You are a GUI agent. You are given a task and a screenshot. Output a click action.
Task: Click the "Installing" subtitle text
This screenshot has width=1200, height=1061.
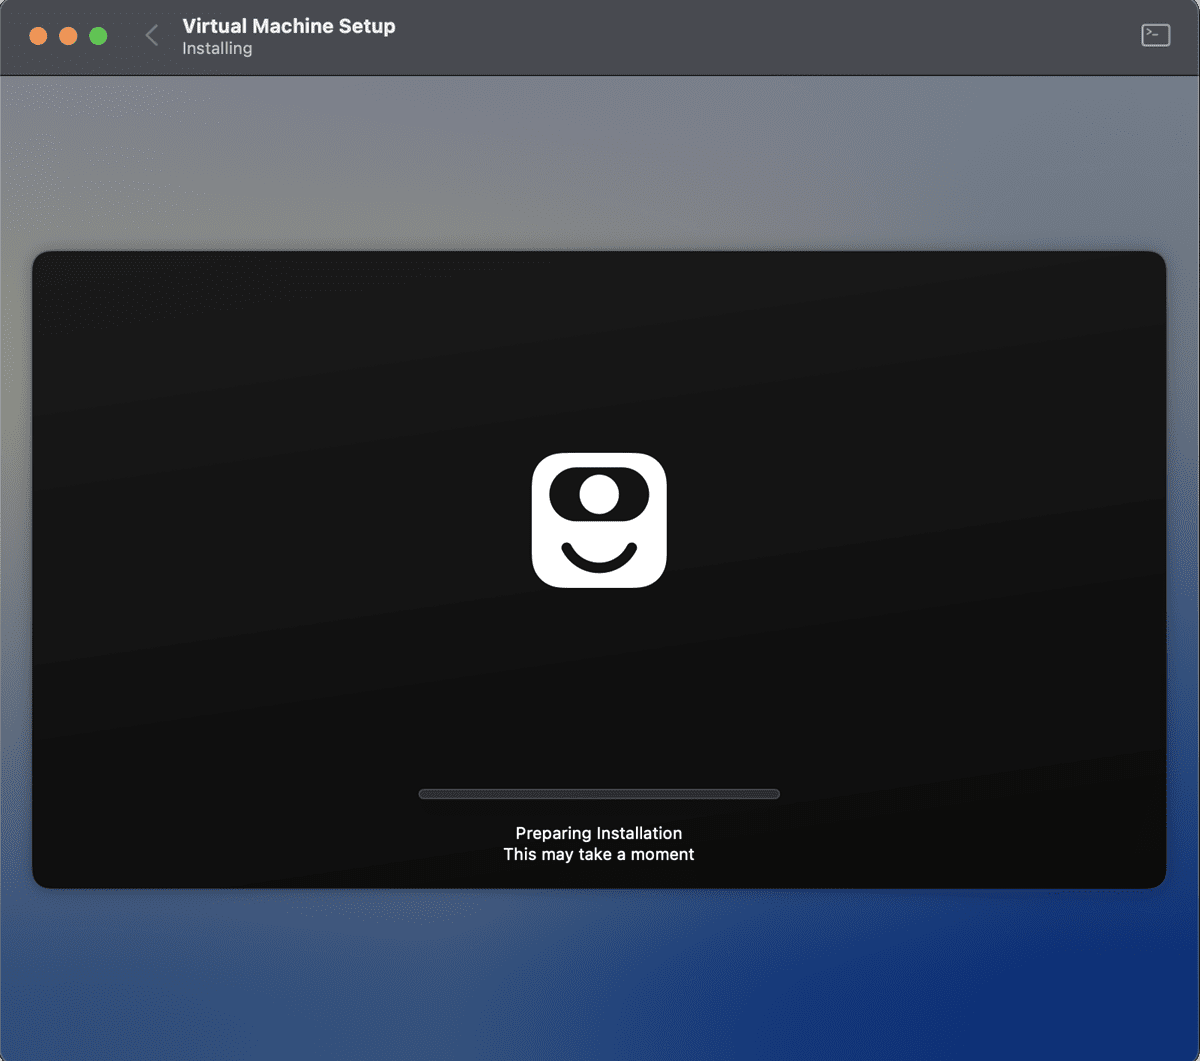(x=217, y=48)
